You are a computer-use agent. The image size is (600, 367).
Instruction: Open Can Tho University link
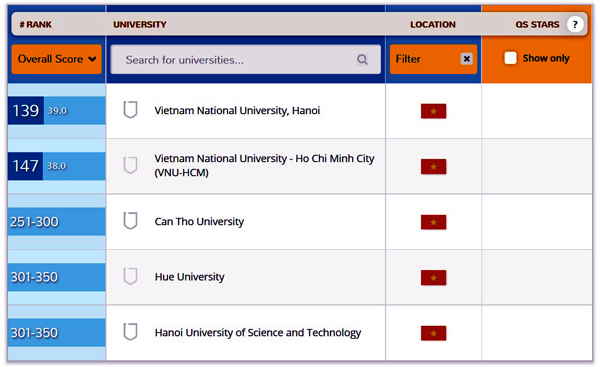tap(199, 222)
